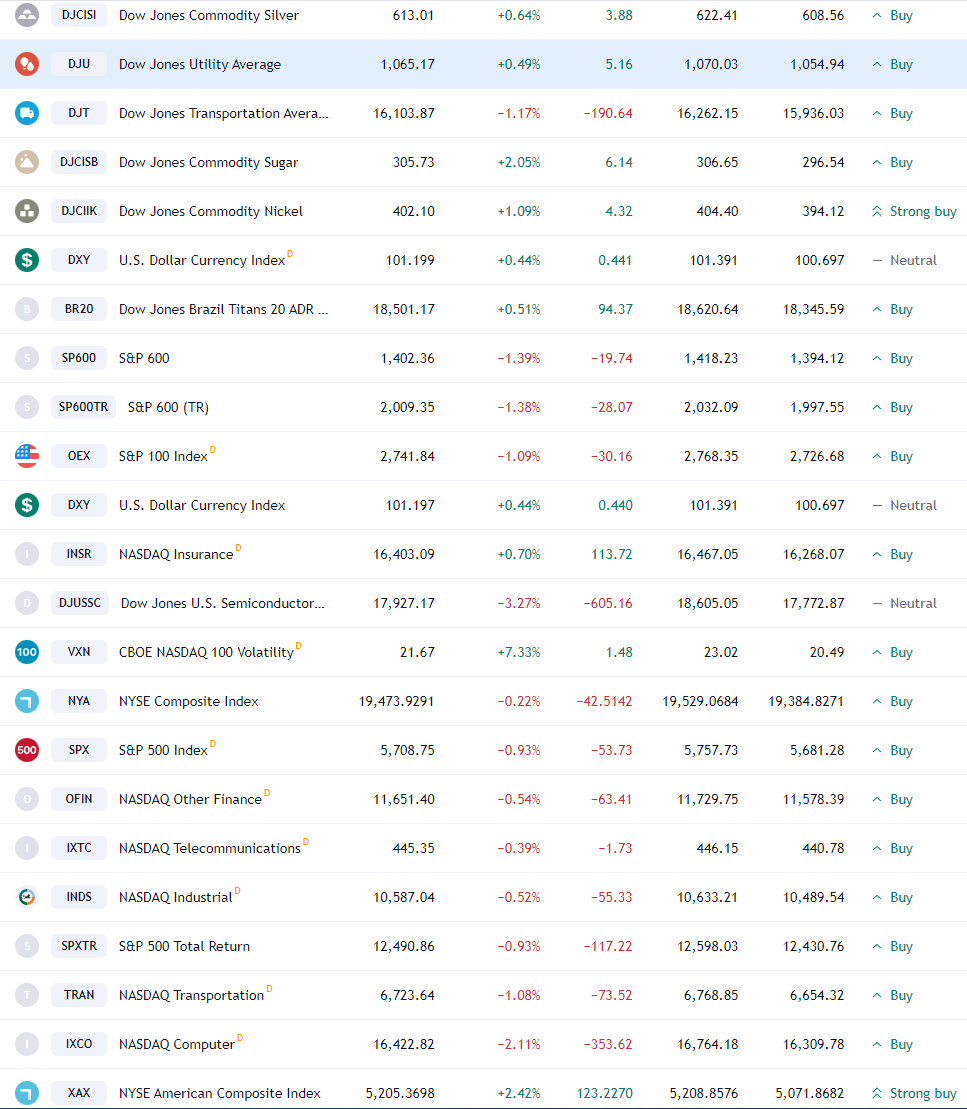Open the SP600TR ticker badge

[83, 407]
